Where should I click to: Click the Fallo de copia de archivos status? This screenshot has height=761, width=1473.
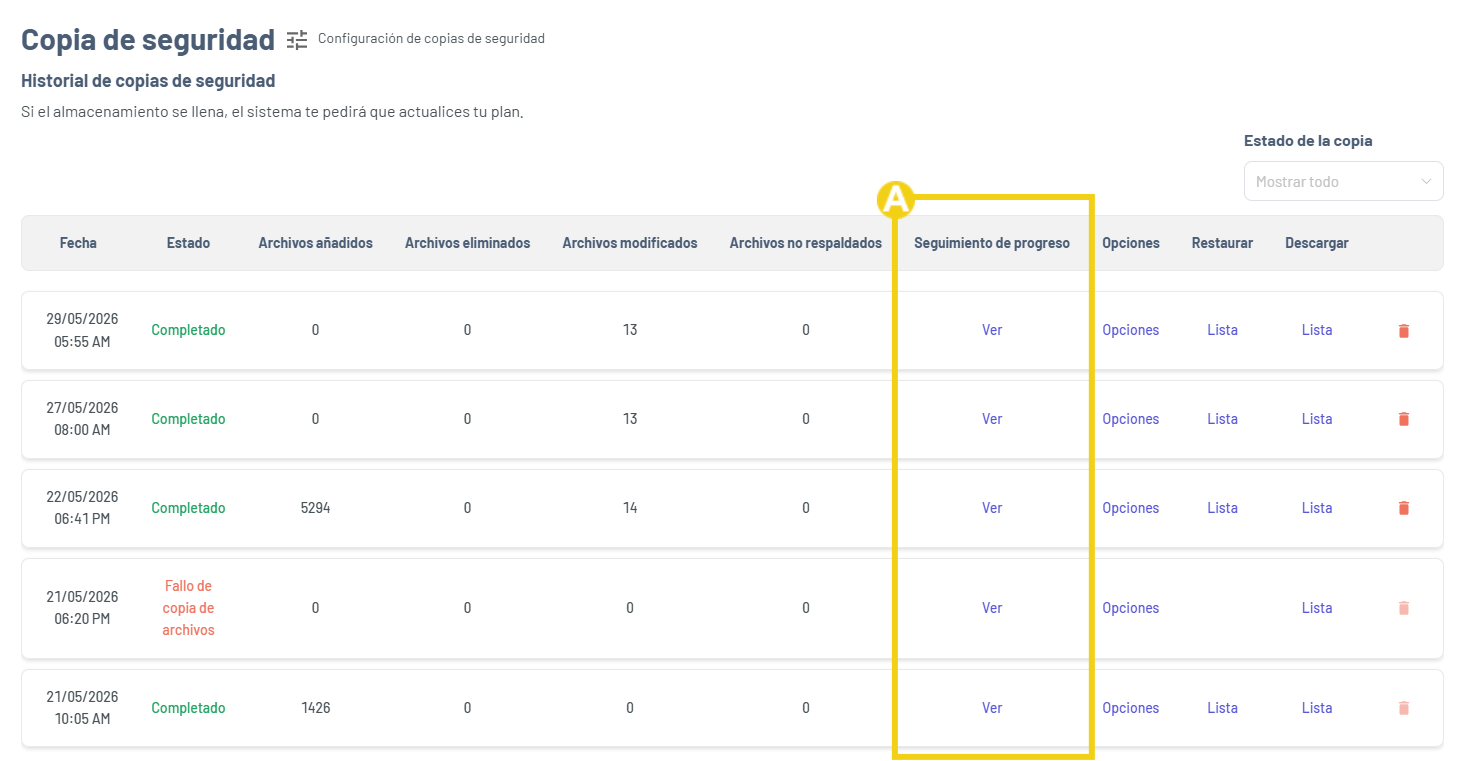tap(188, 608)
